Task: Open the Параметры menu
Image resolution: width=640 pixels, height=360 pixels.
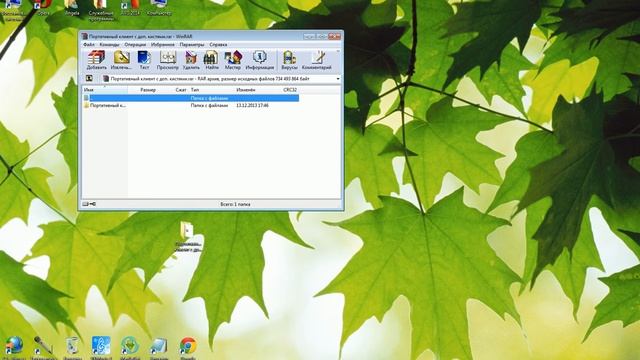Action: [191, 44]
